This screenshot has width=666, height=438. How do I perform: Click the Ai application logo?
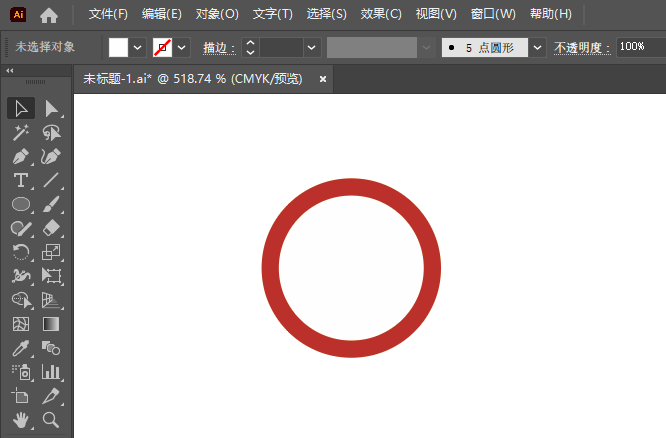point(18,14)
